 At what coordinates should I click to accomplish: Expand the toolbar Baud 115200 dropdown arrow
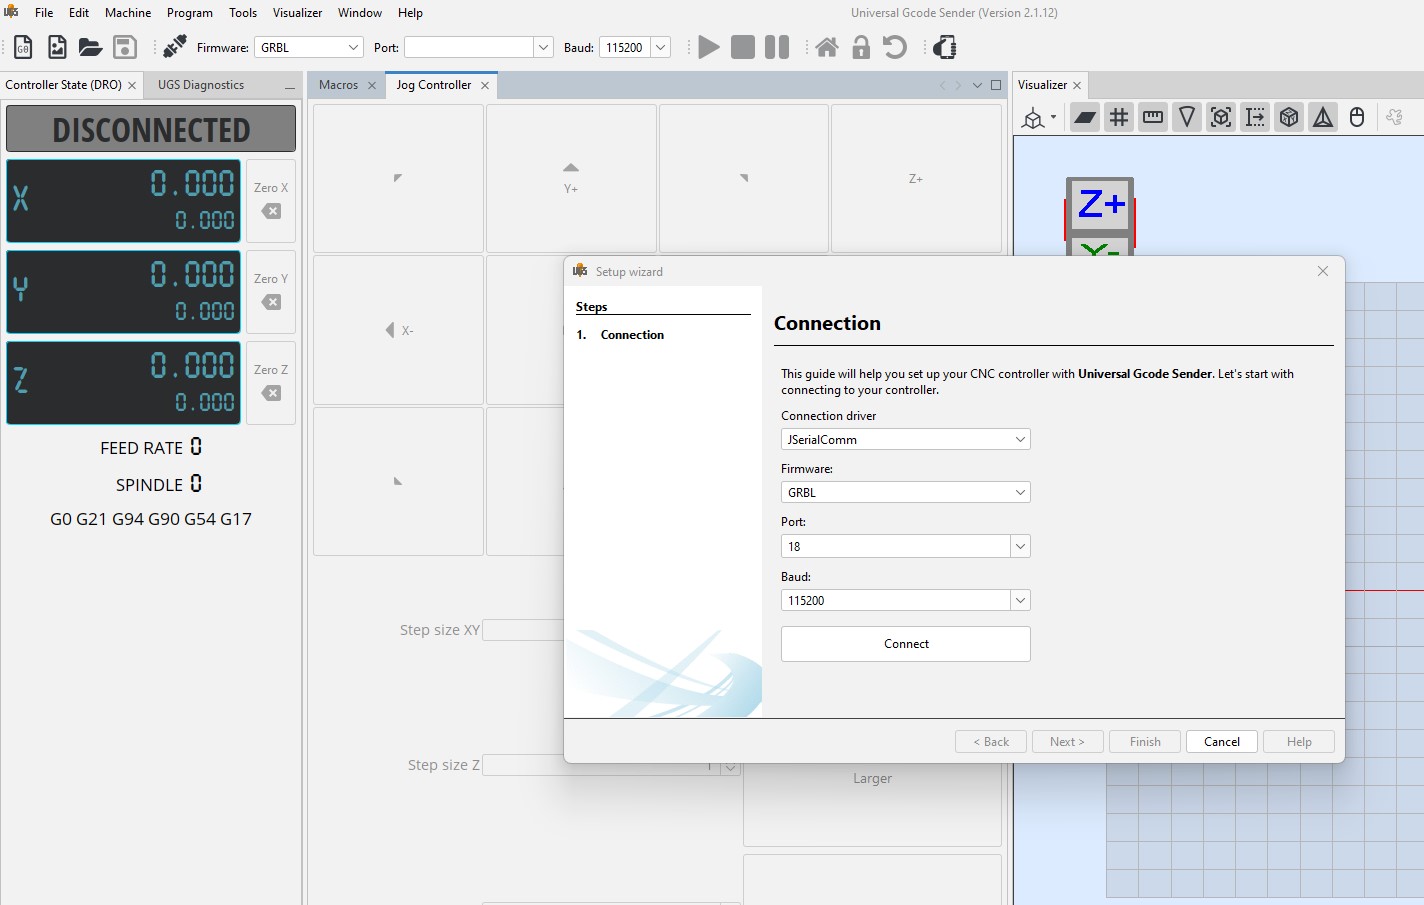[x=661, y=47]
